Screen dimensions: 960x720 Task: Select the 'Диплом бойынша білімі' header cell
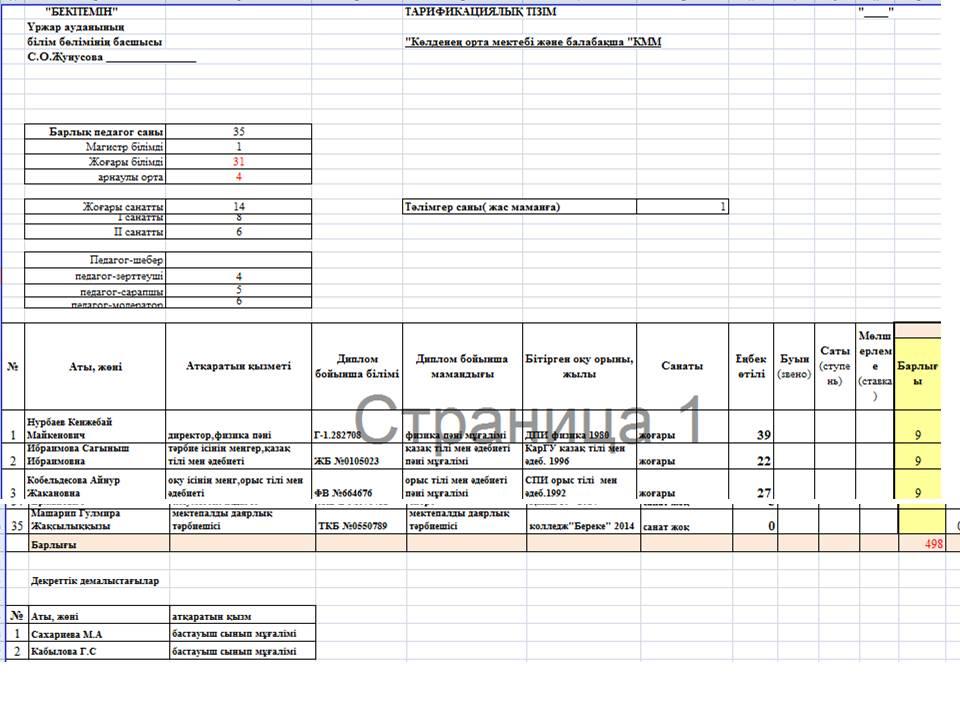point(357,366)
